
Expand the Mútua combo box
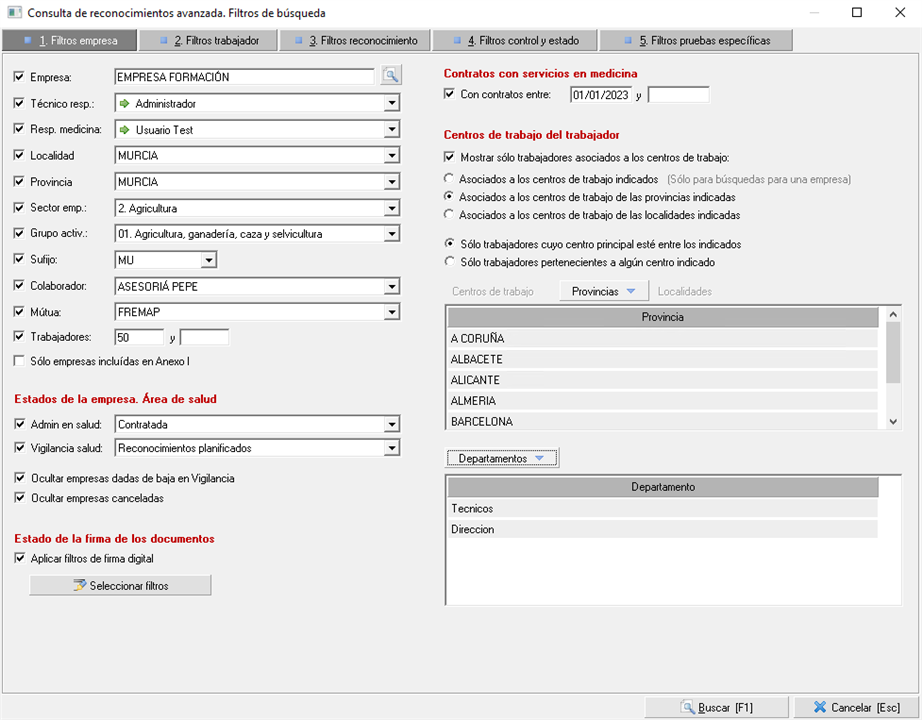tap(391, 312)
